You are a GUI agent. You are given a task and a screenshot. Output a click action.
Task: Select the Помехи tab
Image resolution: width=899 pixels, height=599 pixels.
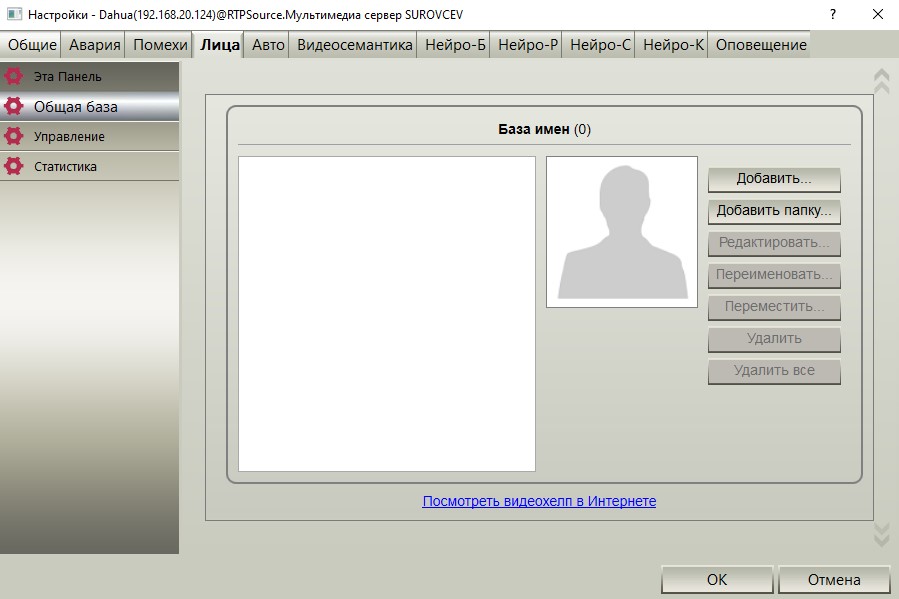160,45
